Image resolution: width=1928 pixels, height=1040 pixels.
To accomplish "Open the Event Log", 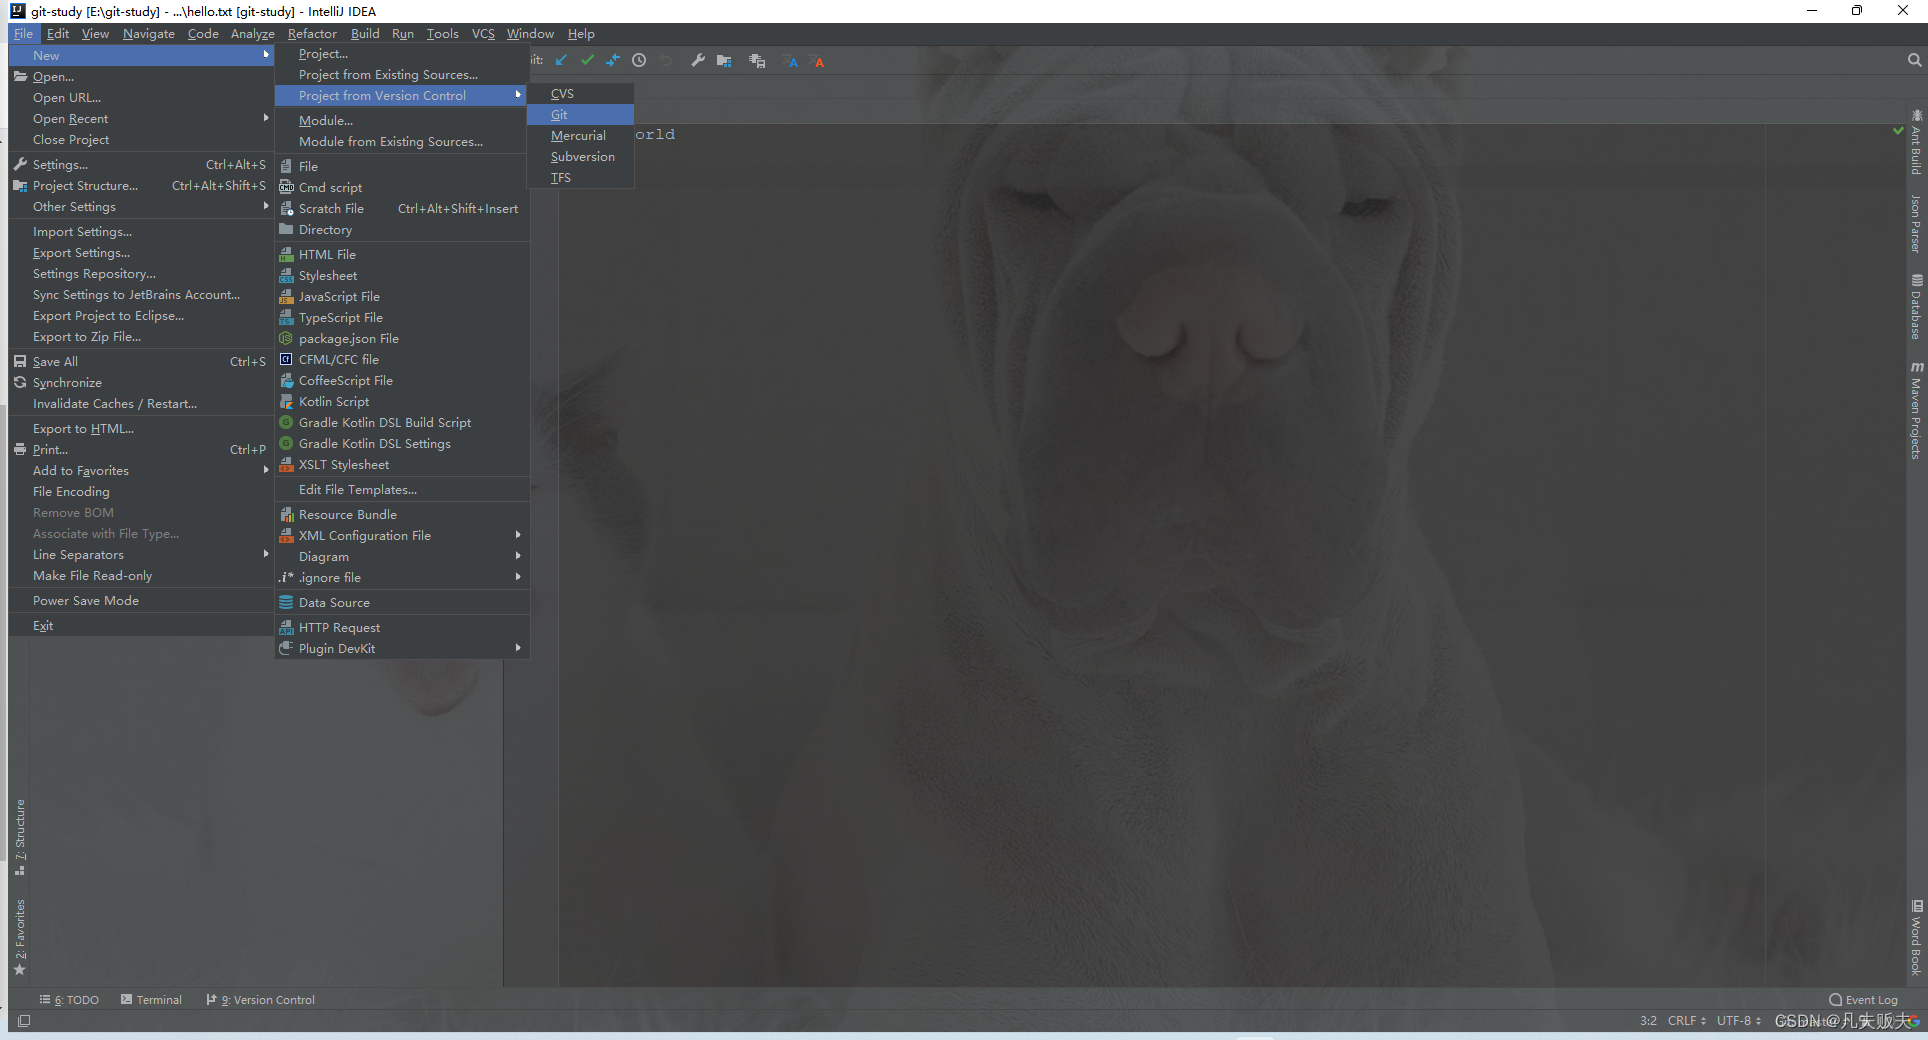I will pos(1863,1000).
